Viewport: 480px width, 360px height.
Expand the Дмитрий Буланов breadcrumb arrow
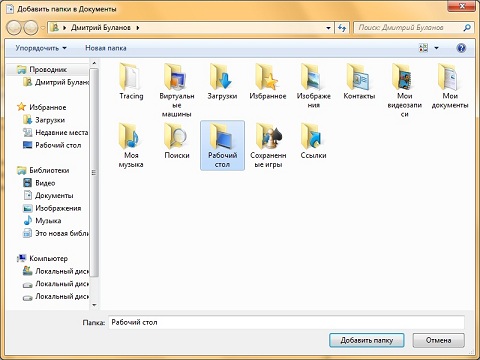(138, 28)
